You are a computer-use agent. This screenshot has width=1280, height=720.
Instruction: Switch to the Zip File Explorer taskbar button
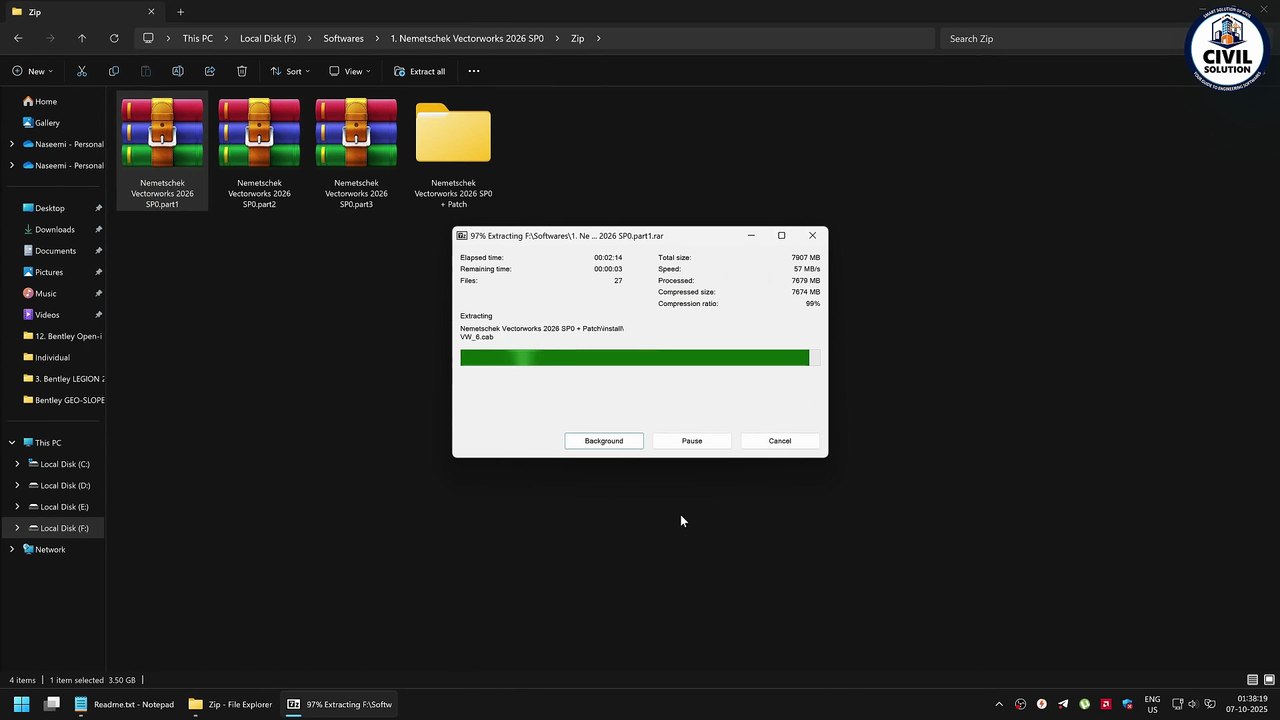(x=231, y=704)
